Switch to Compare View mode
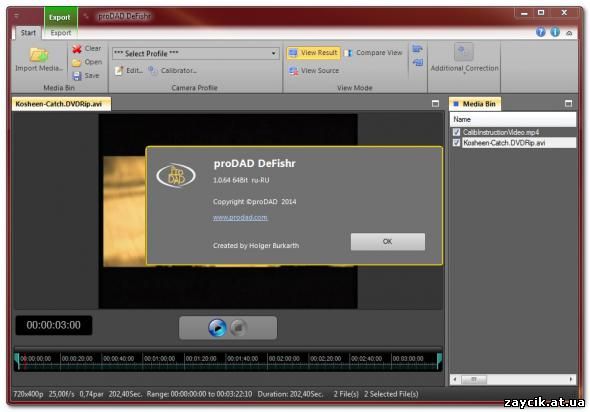 coord(373,53)
